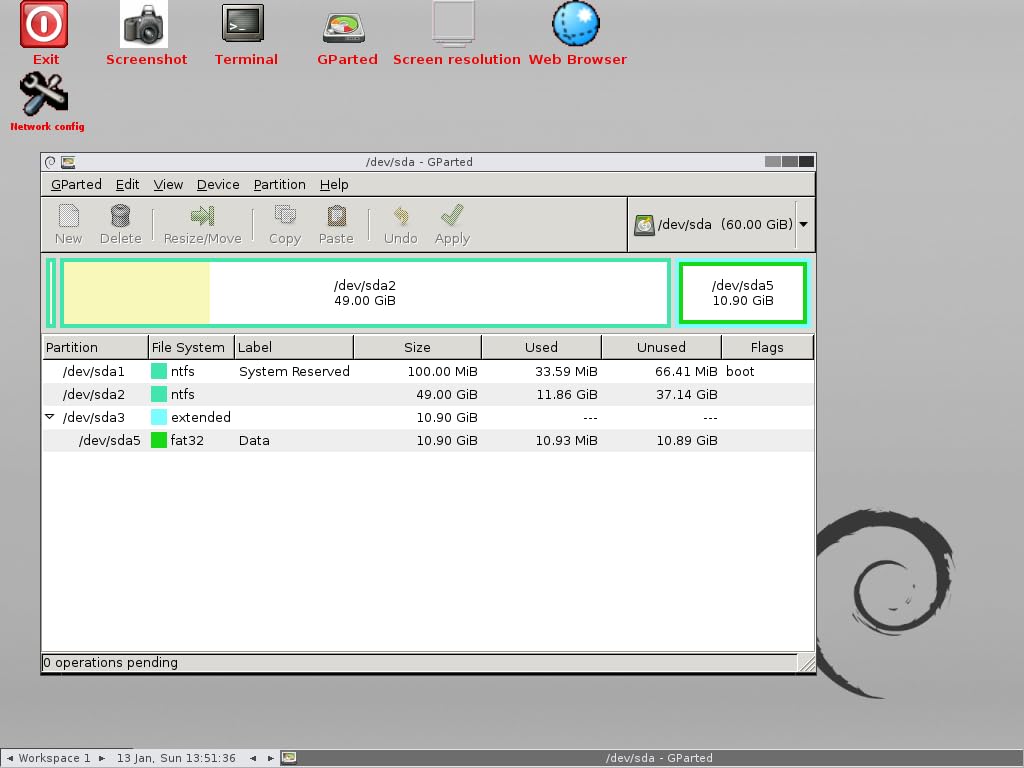This screenshot has height=768, width=1024.
Task: Select the /dev/sda5 partition graphic block
Action: coord(742,292)
